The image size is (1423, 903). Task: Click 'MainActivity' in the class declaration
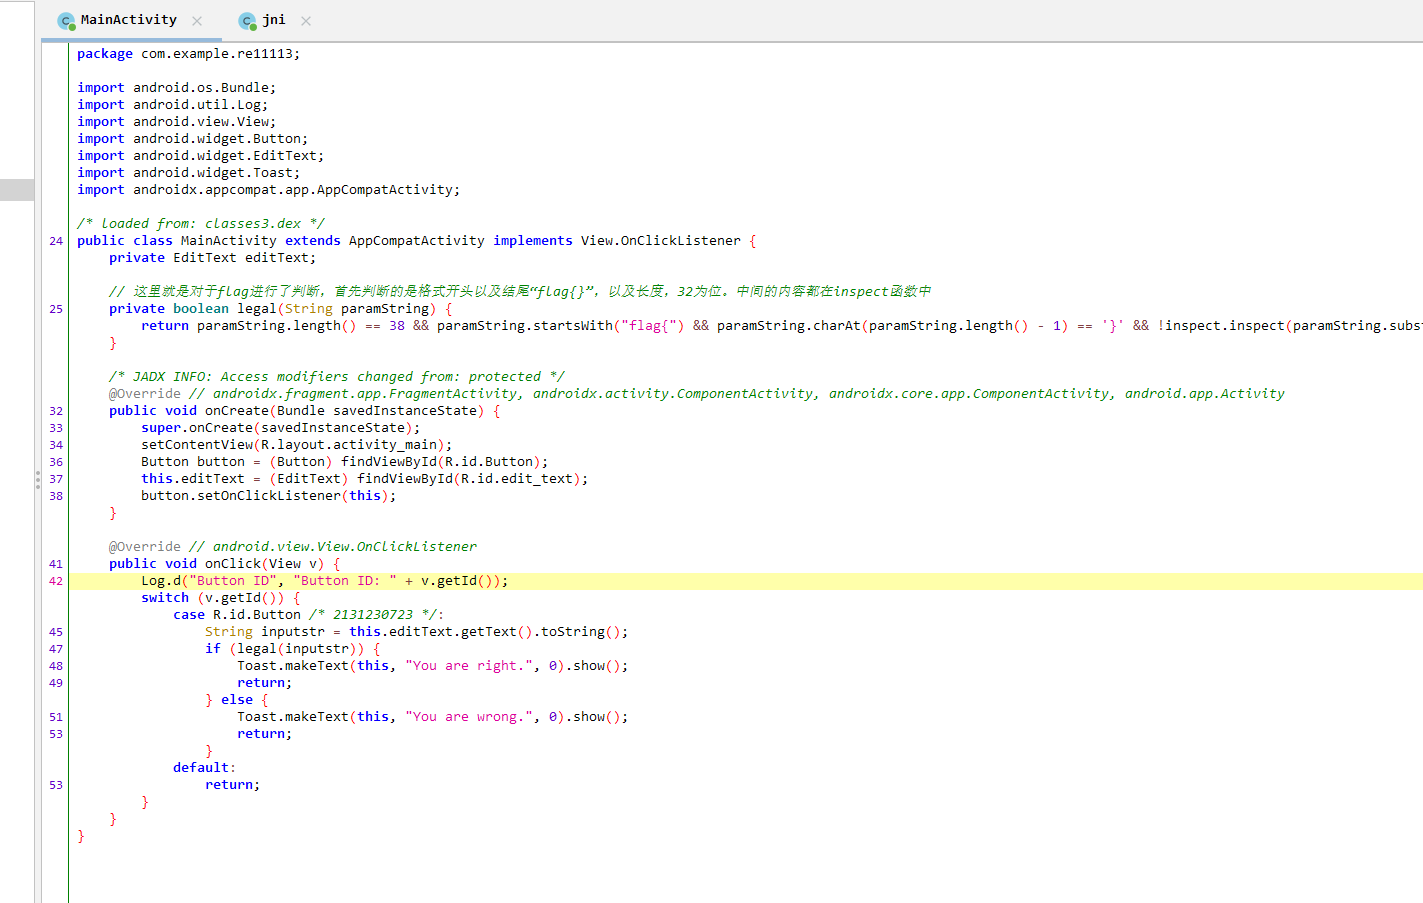pyautogui.click(x=228, y=241)
